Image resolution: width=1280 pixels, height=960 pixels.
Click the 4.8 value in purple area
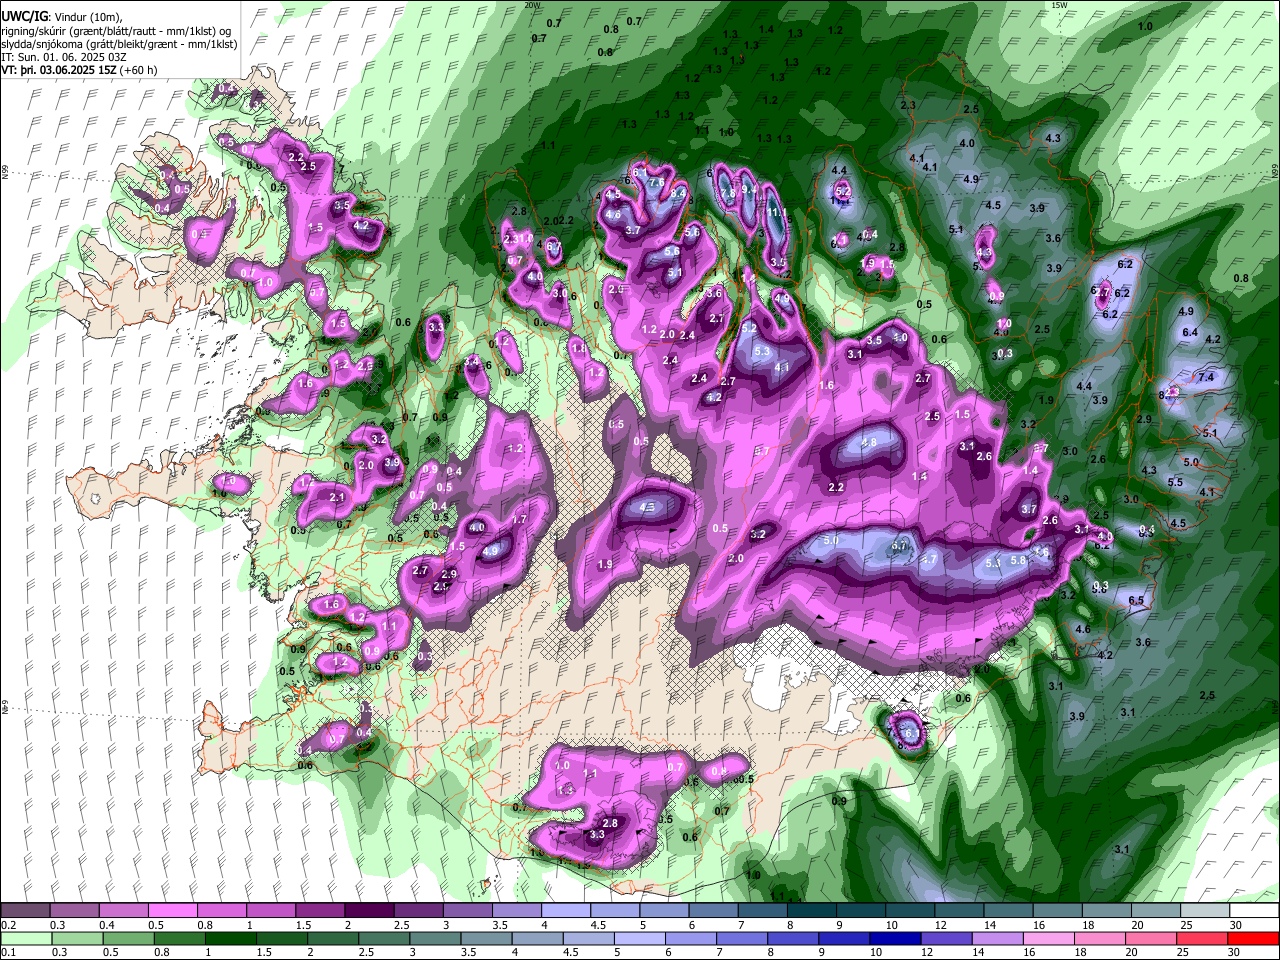pos(869,442)
